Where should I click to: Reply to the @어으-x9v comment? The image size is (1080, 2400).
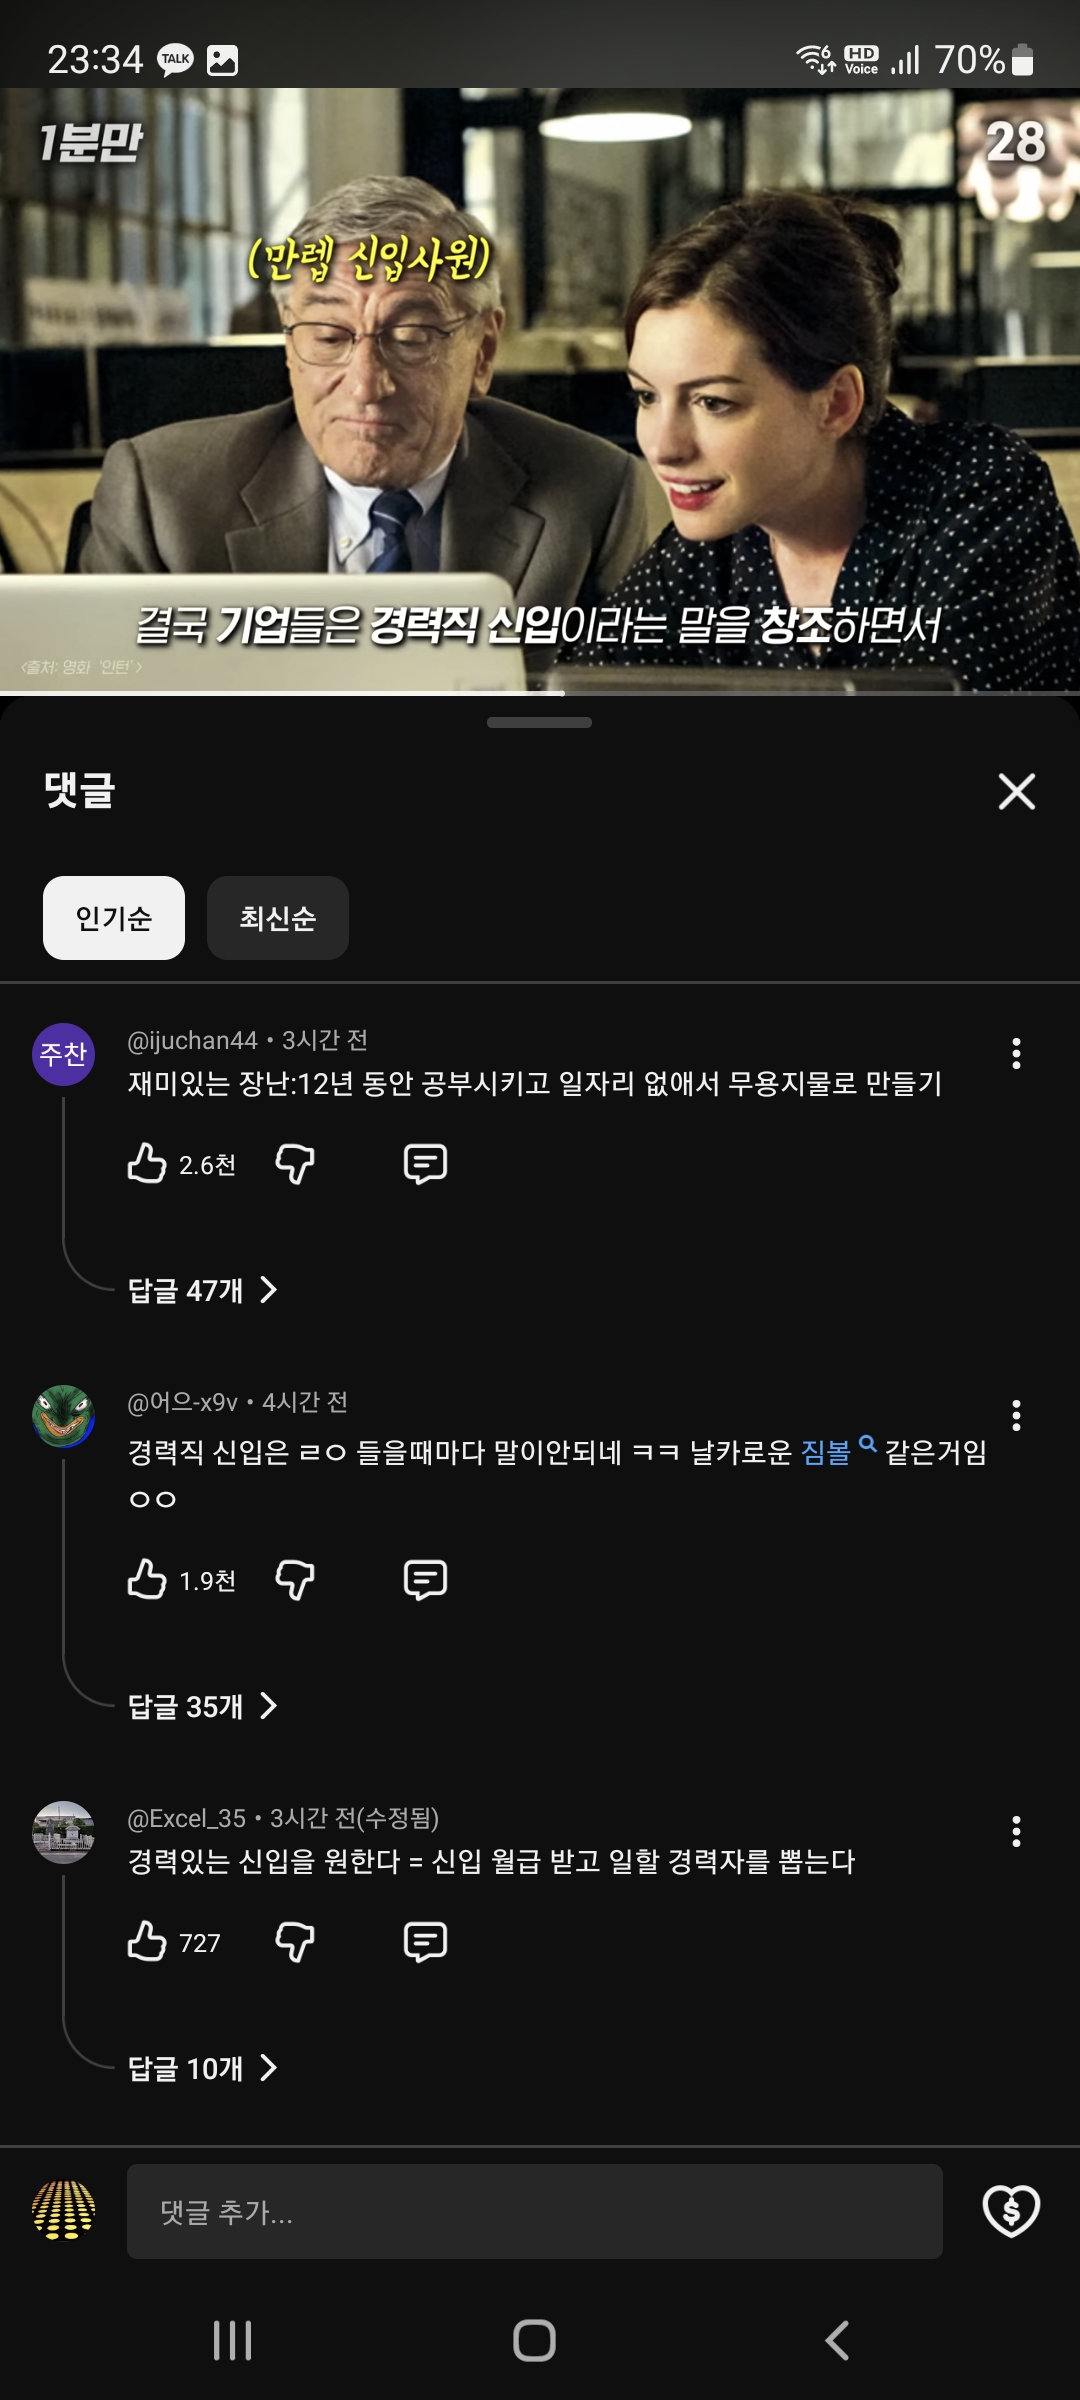pos(425,1580)
